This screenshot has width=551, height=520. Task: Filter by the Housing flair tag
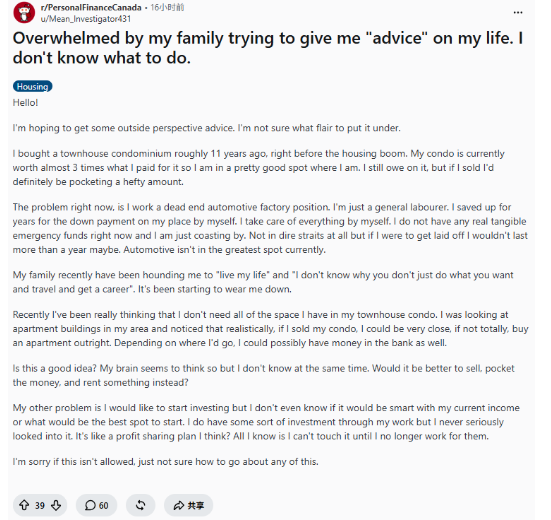33,86
